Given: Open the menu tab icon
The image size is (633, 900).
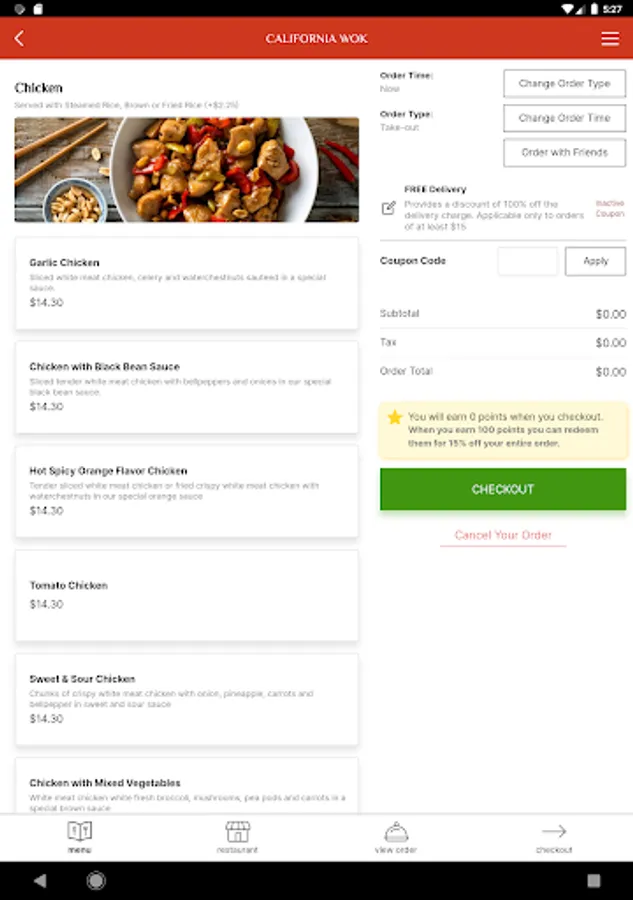Looking at the screenshot, I should coord(79,832).
